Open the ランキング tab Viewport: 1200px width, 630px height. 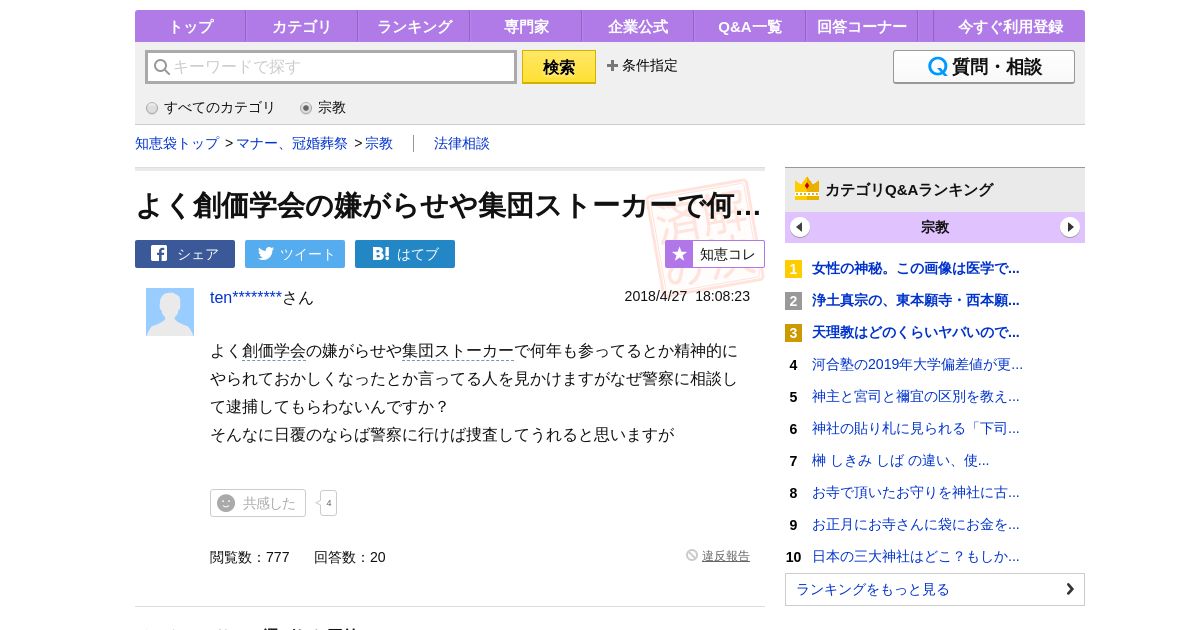pyautogui.click(x=414, y=27)
